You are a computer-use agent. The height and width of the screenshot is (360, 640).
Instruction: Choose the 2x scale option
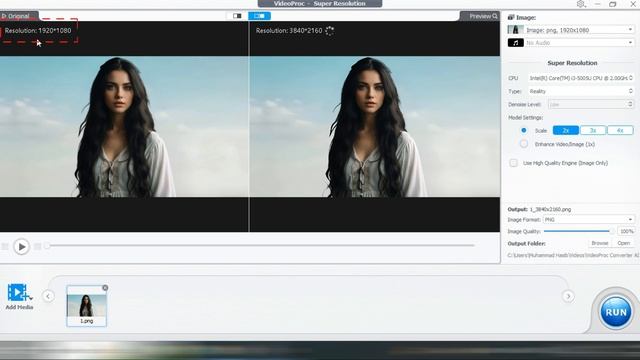click(x=566, y=130)
